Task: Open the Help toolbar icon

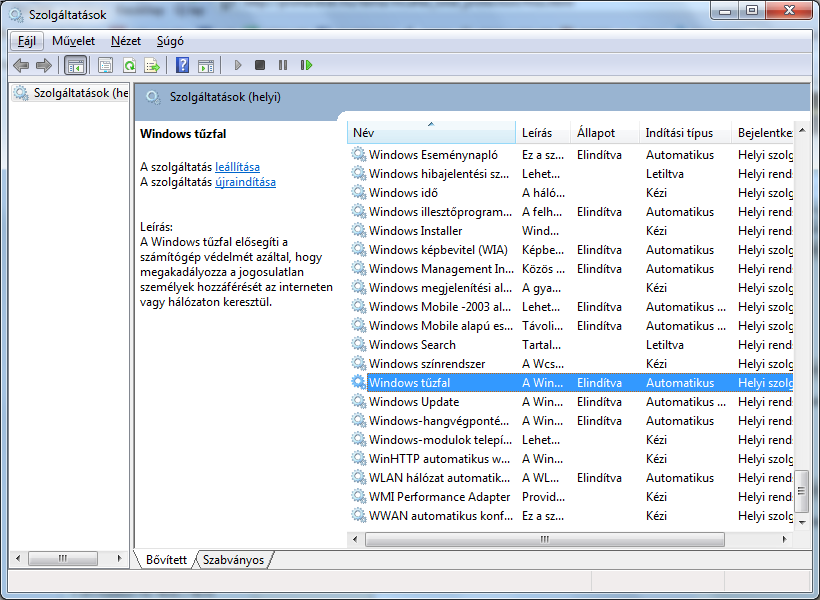Action: [x=183, y=65]
